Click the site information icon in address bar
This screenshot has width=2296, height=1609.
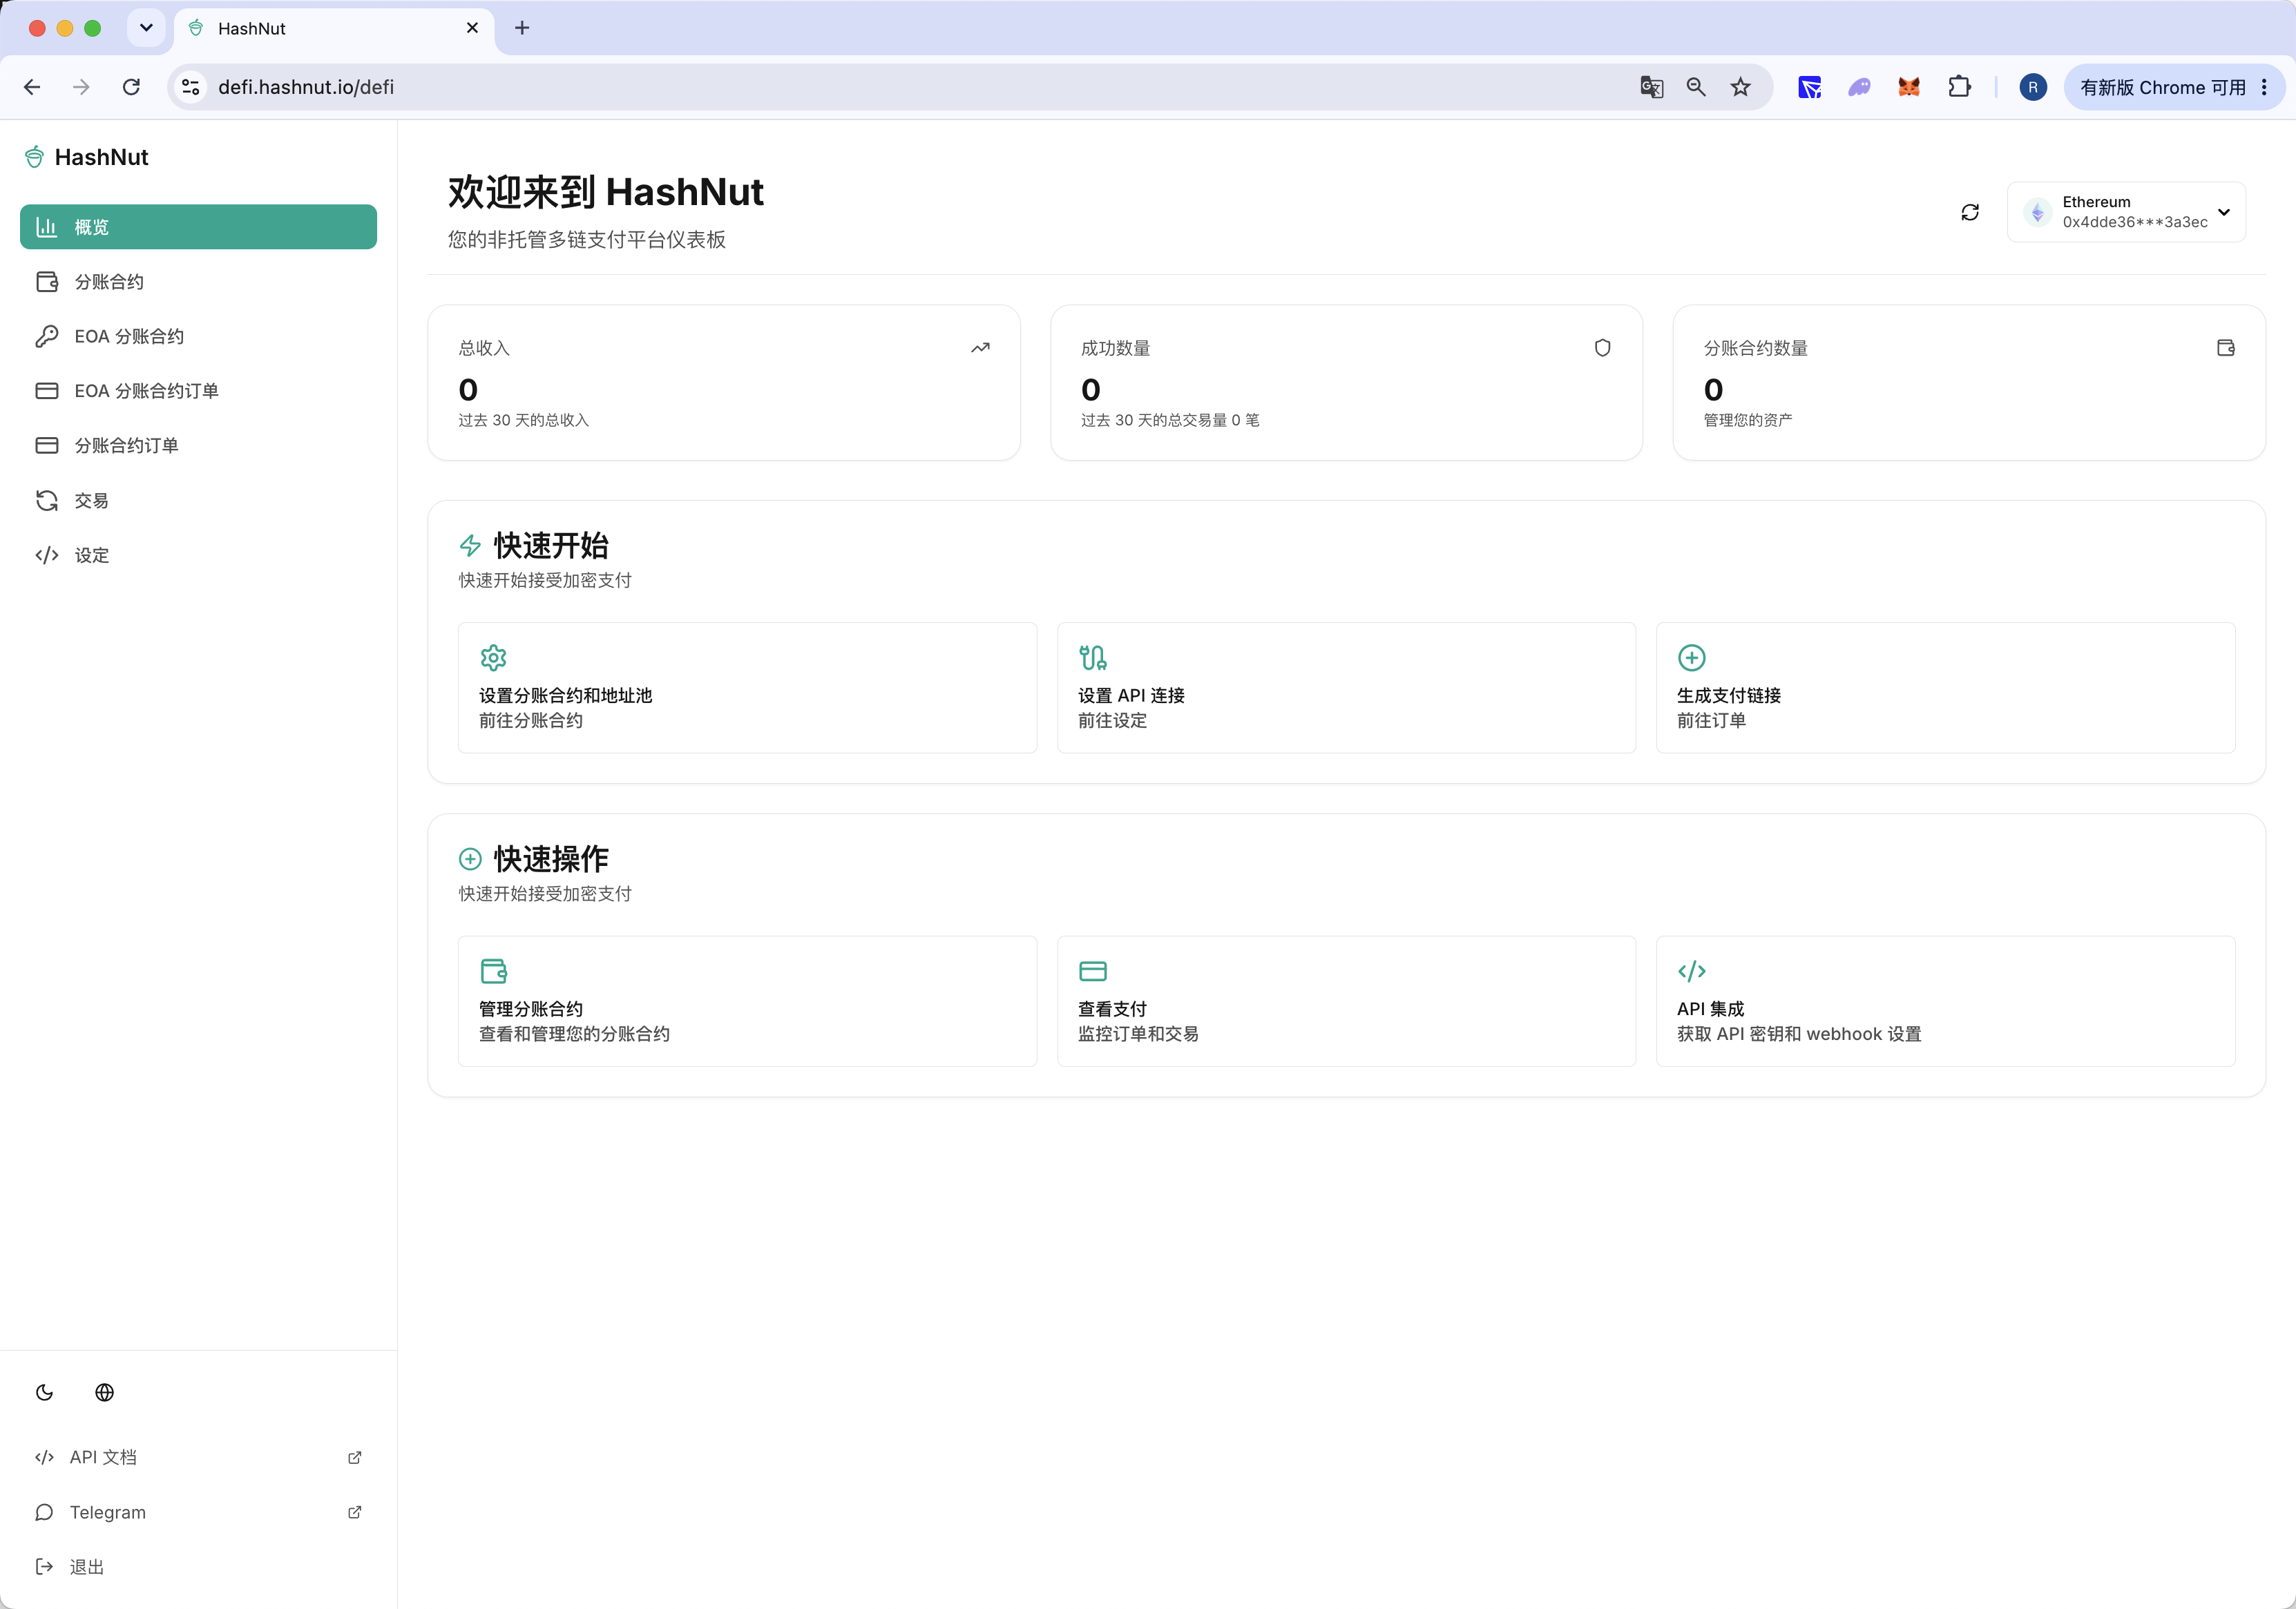pyautogui.click(x=190, y=87)
